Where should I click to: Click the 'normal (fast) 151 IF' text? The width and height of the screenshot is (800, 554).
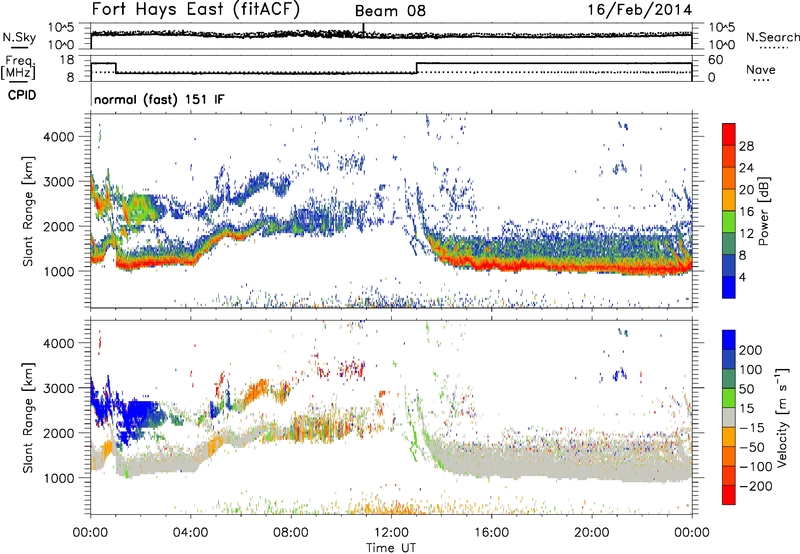[x=159, y=99]
